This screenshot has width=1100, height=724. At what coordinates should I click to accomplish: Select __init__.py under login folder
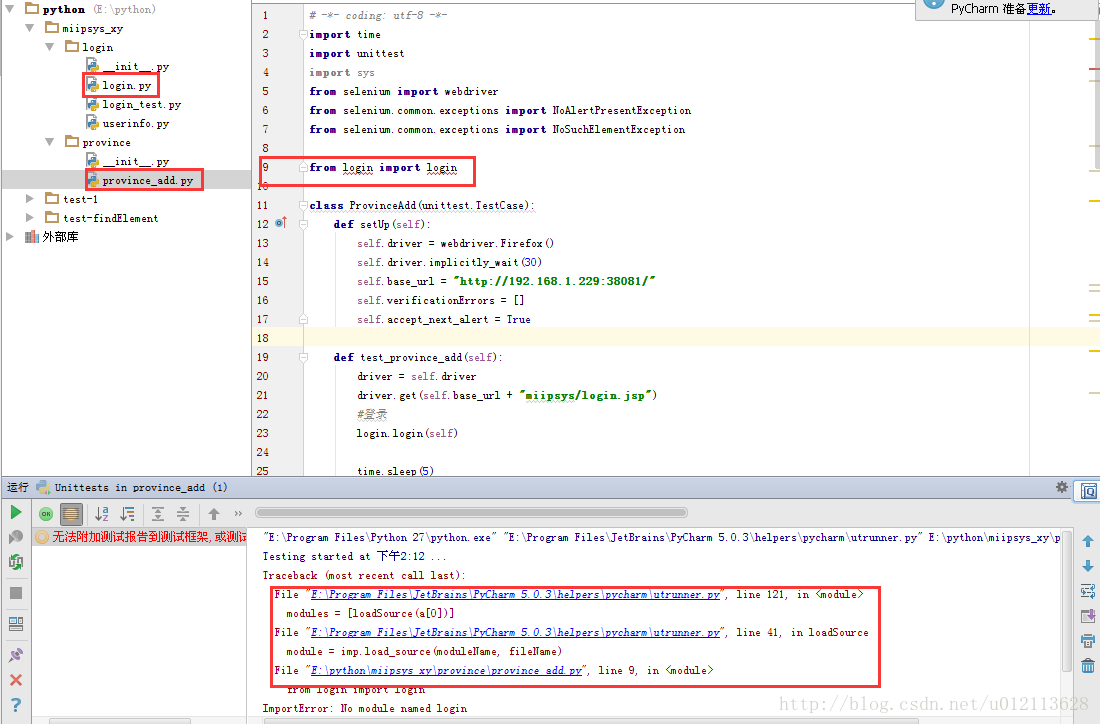click(x=135, y=66)
